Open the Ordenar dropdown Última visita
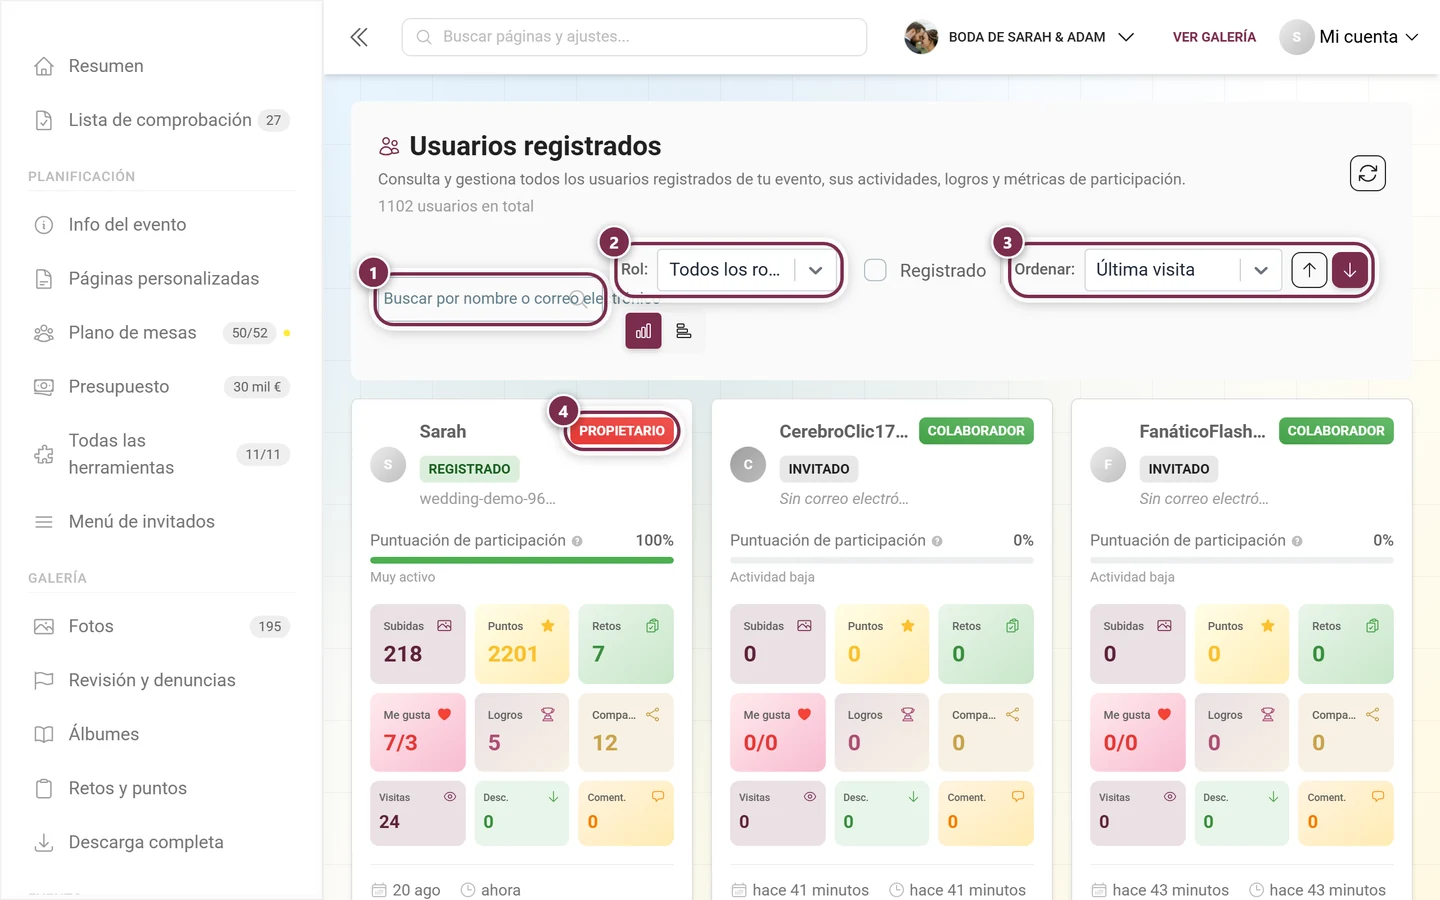 pos(1183,270)
